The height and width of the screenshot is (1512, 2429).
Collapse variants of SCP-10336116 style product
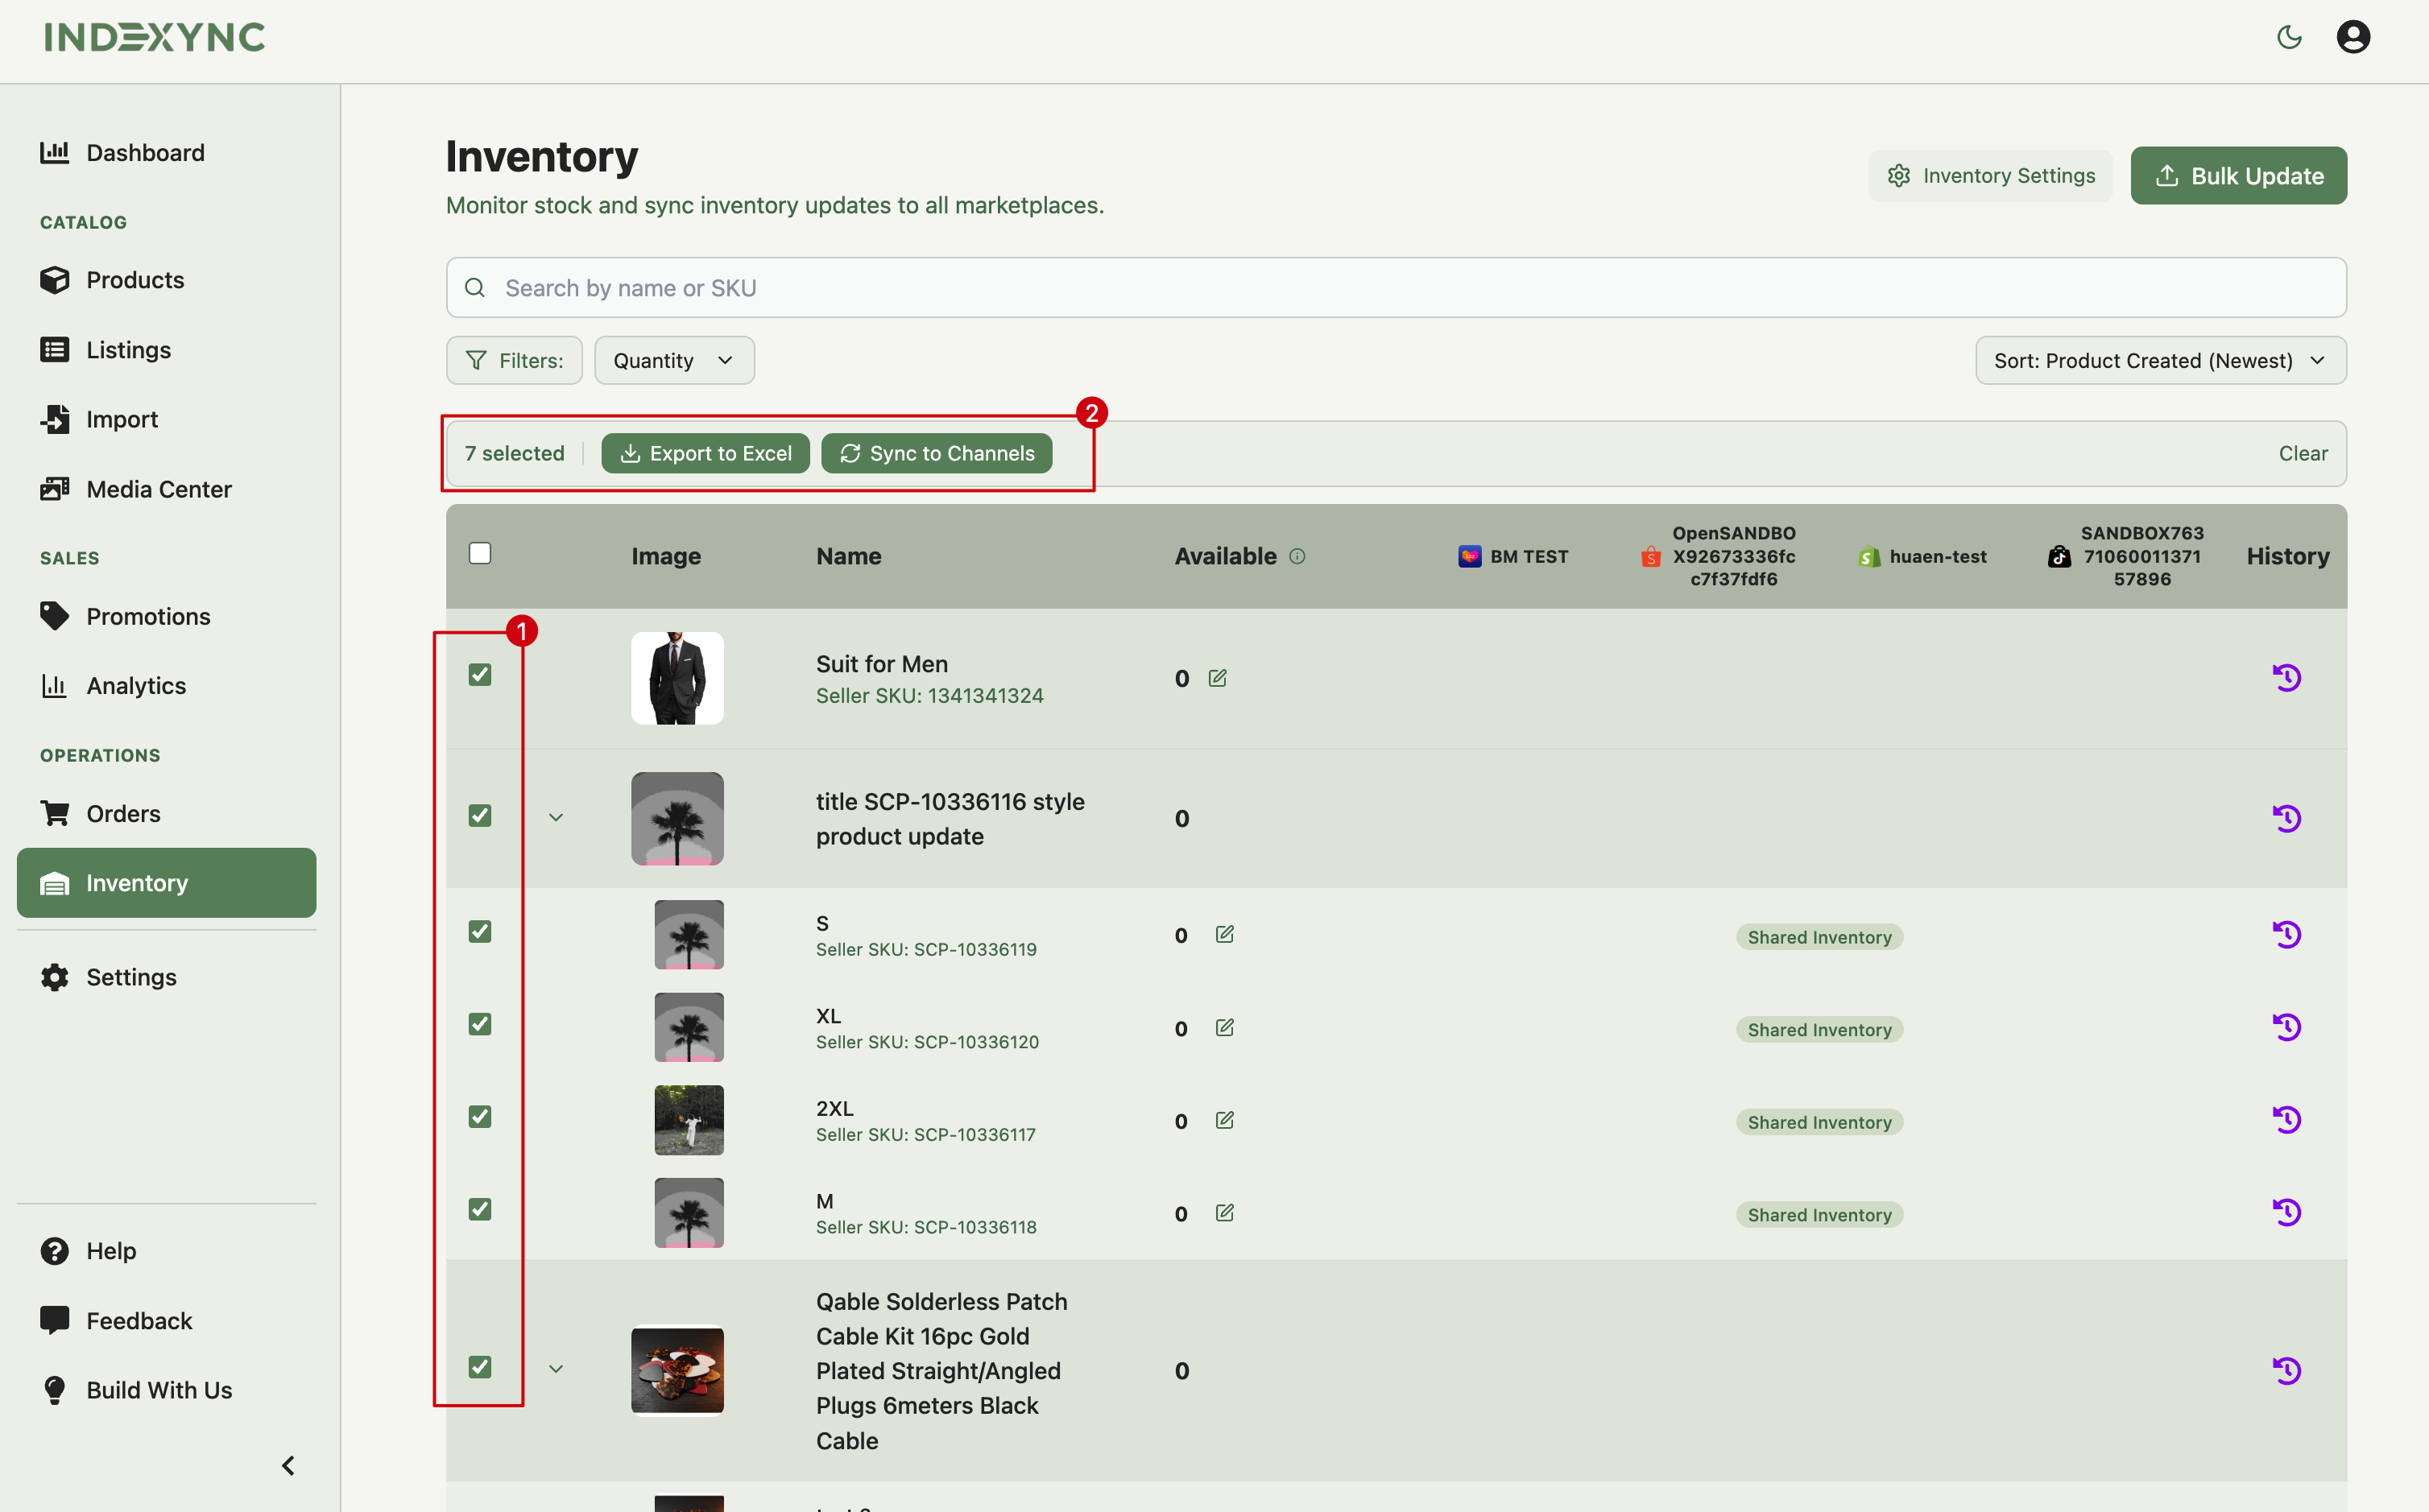point(556,817)
